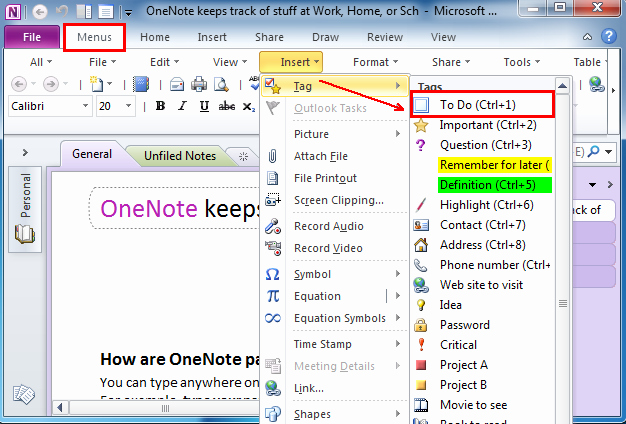Select the yellow Remember for later tag
626x424 pixels.
pyautogui.click(x=495, y=165)
